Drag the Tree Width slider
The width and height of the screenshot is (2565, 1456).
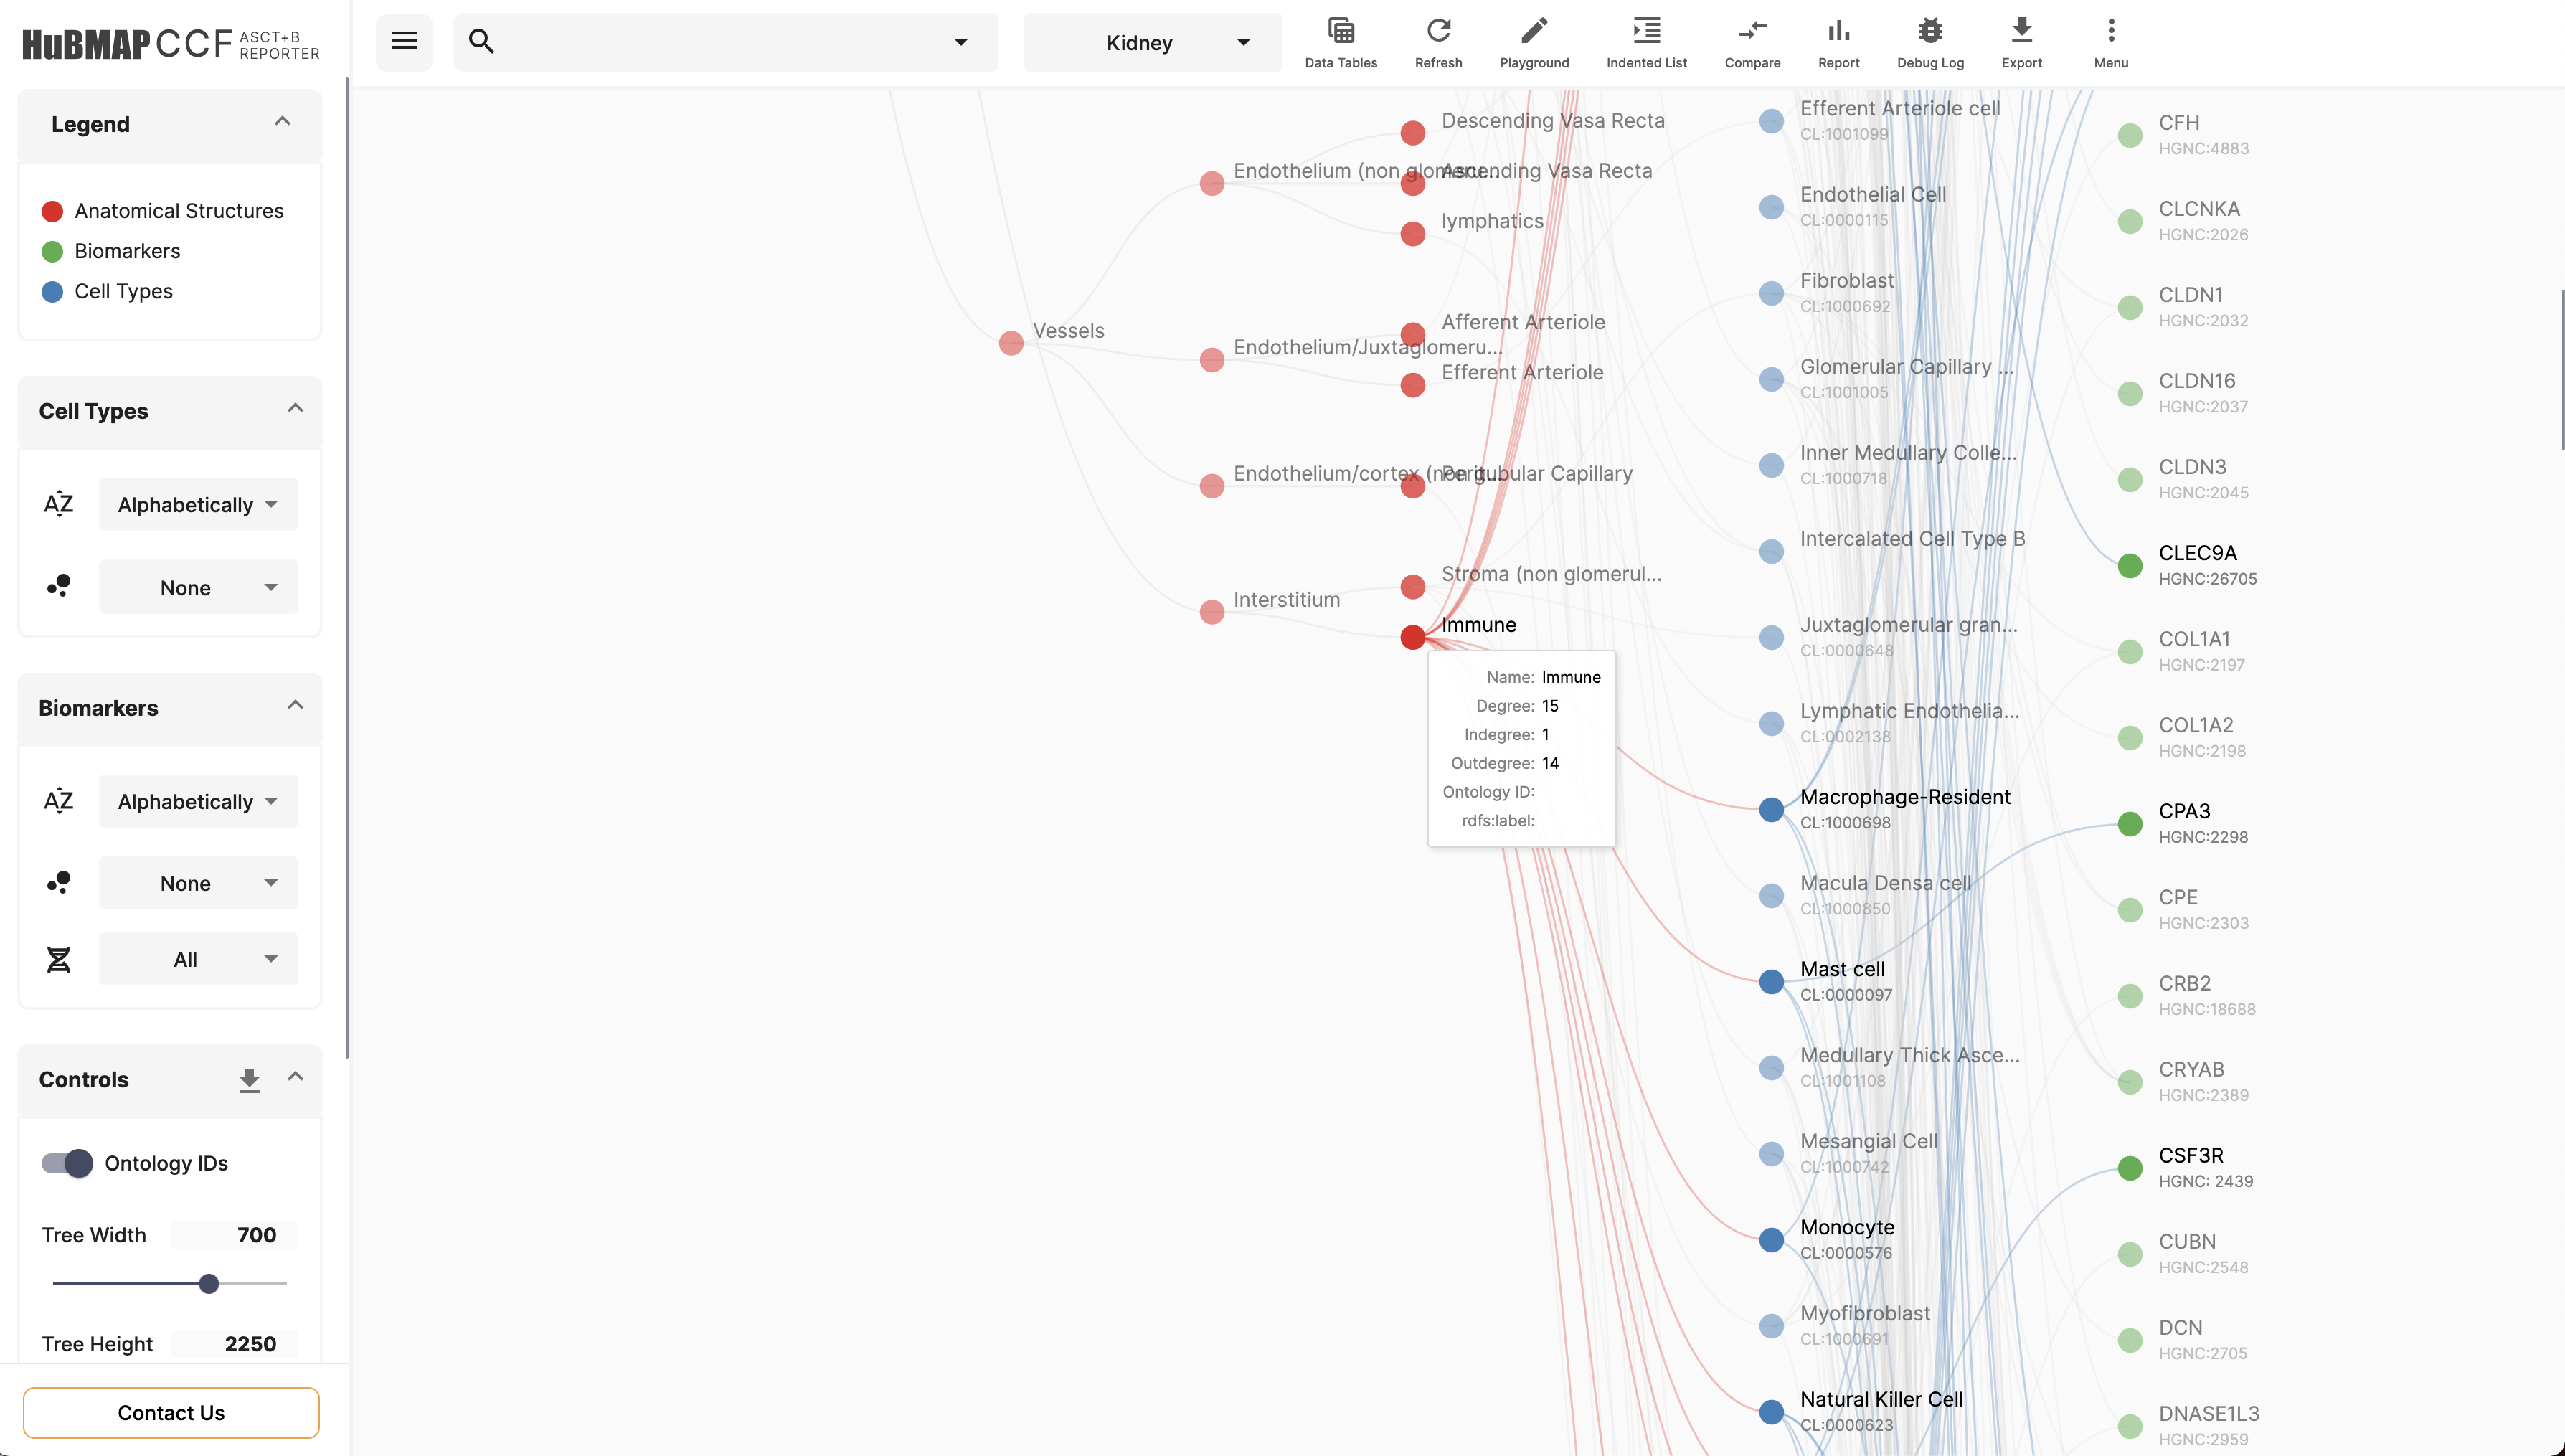[208, 1283]
